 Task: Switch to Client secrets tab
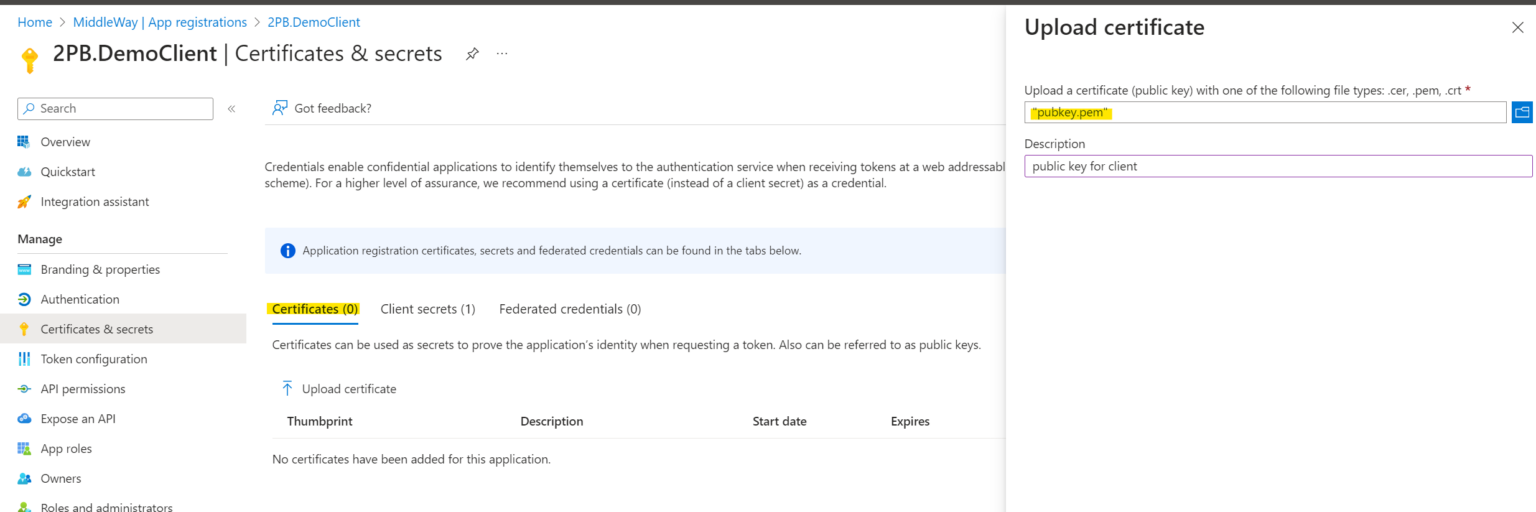pyautogui.click(x=427, y=309)
